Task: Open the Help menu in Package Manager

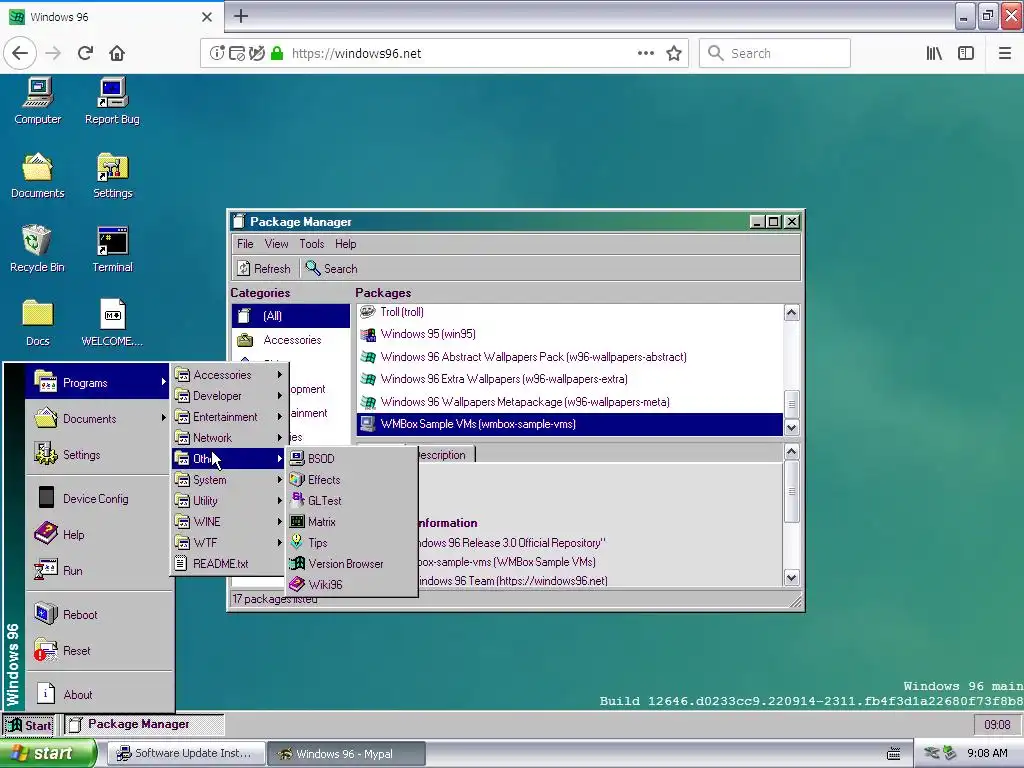Action: coord(345,244)
